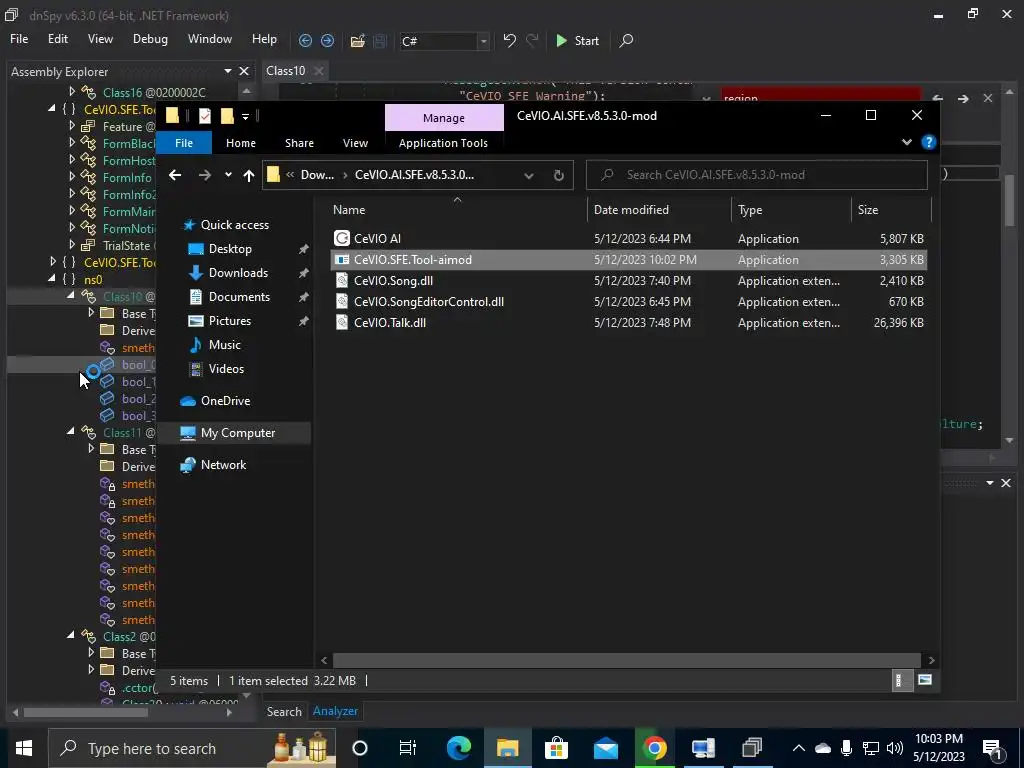Open Explorer View ribbon tab
Image resolution: width=1024 pixels, height=768 pixels.
[x=355, y=143]
